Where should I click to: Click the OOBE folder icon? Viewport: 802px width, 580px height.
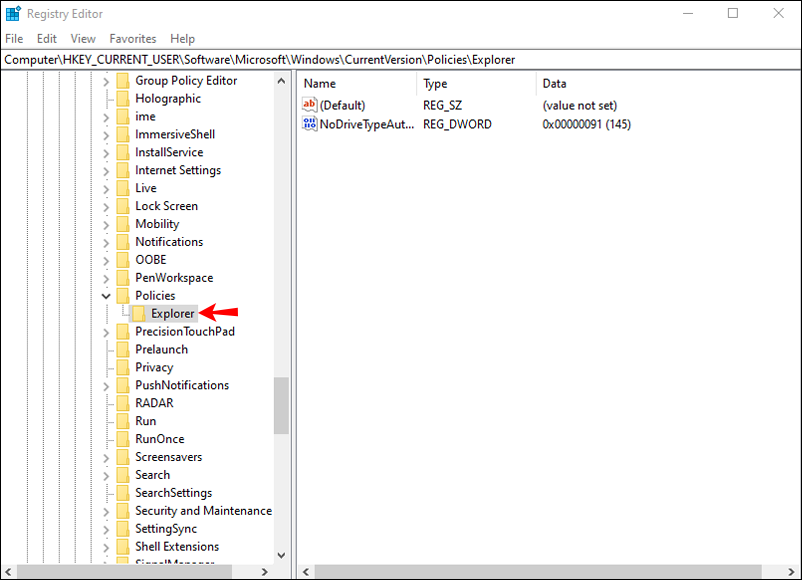(x=123, y=260)
